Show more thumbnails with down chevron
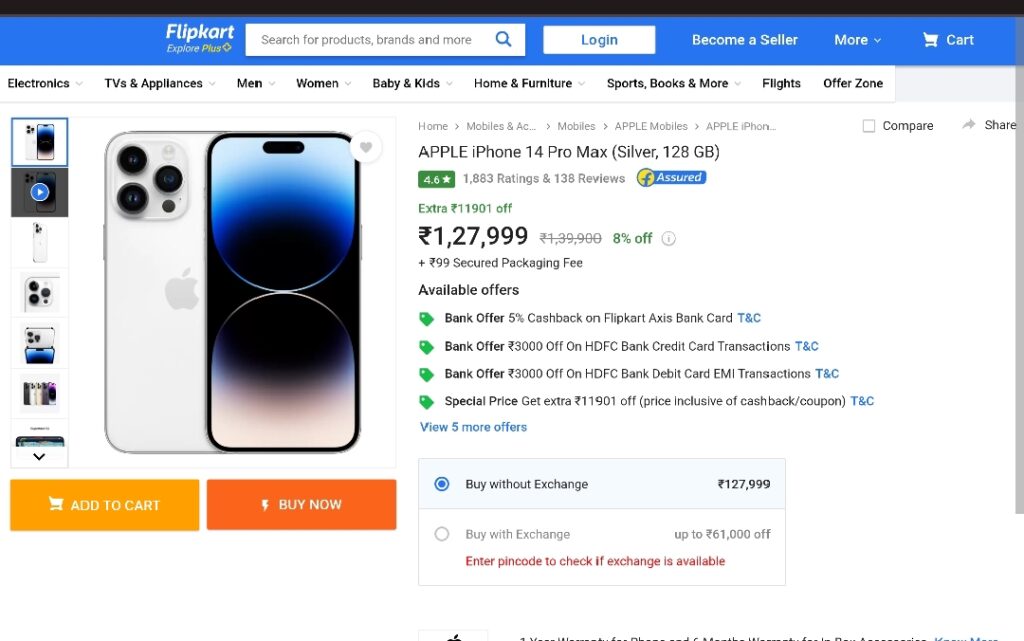 coord(39,456)
